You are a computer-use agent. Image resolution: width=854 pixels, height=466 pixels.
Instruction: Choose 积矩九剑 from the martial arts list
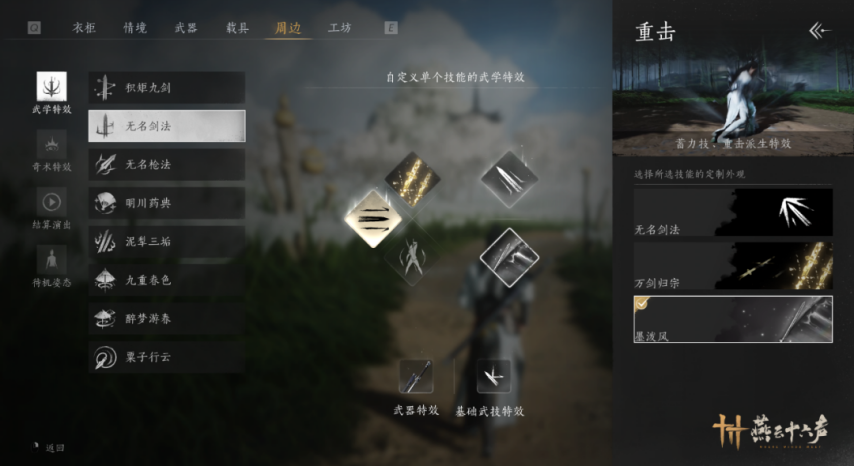pyautogui.click(x=167, y=88)
